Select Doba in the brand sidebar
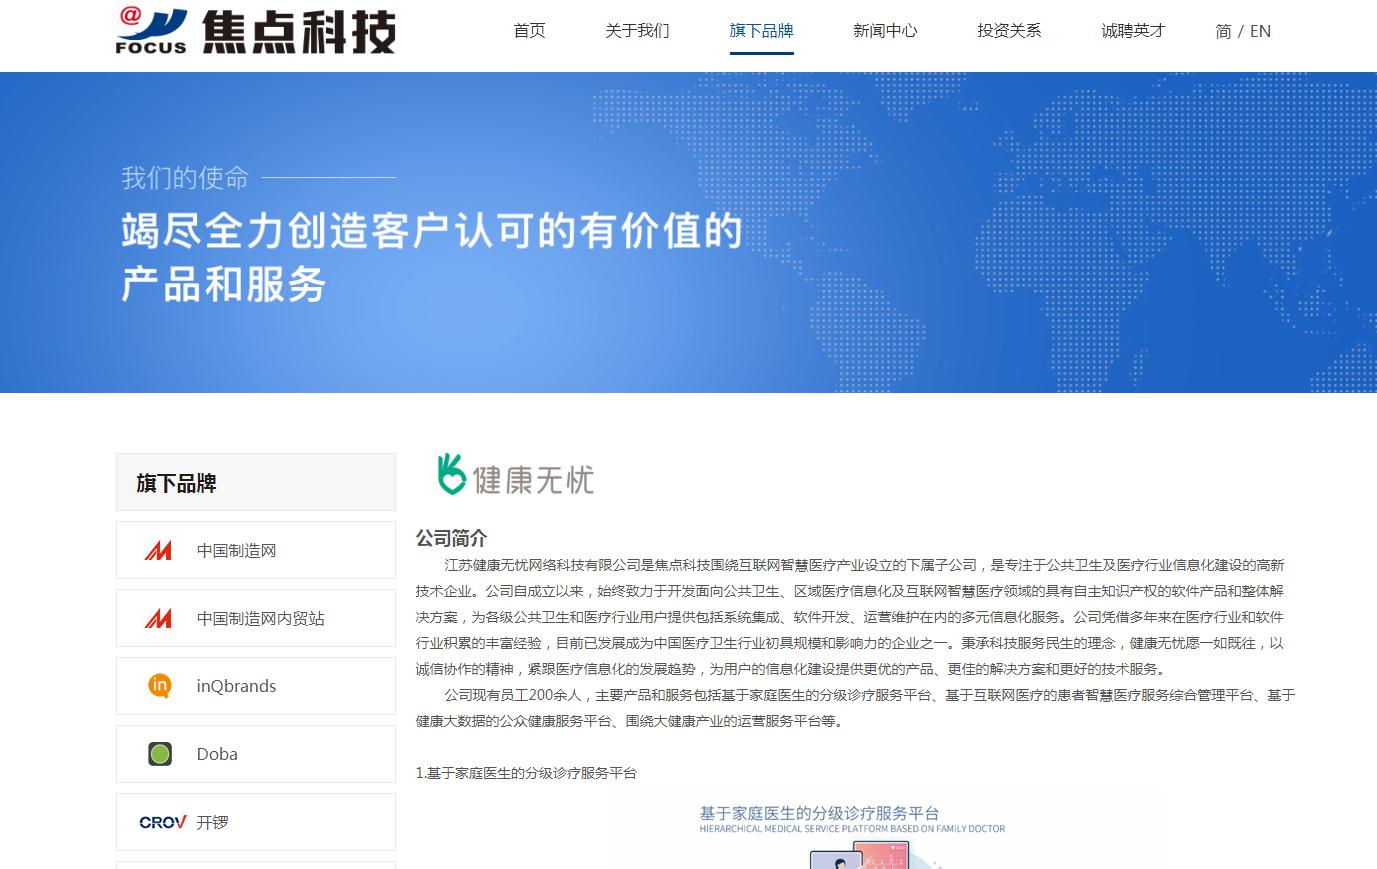This screenshot has width=1377, height=869. [217, 753]
